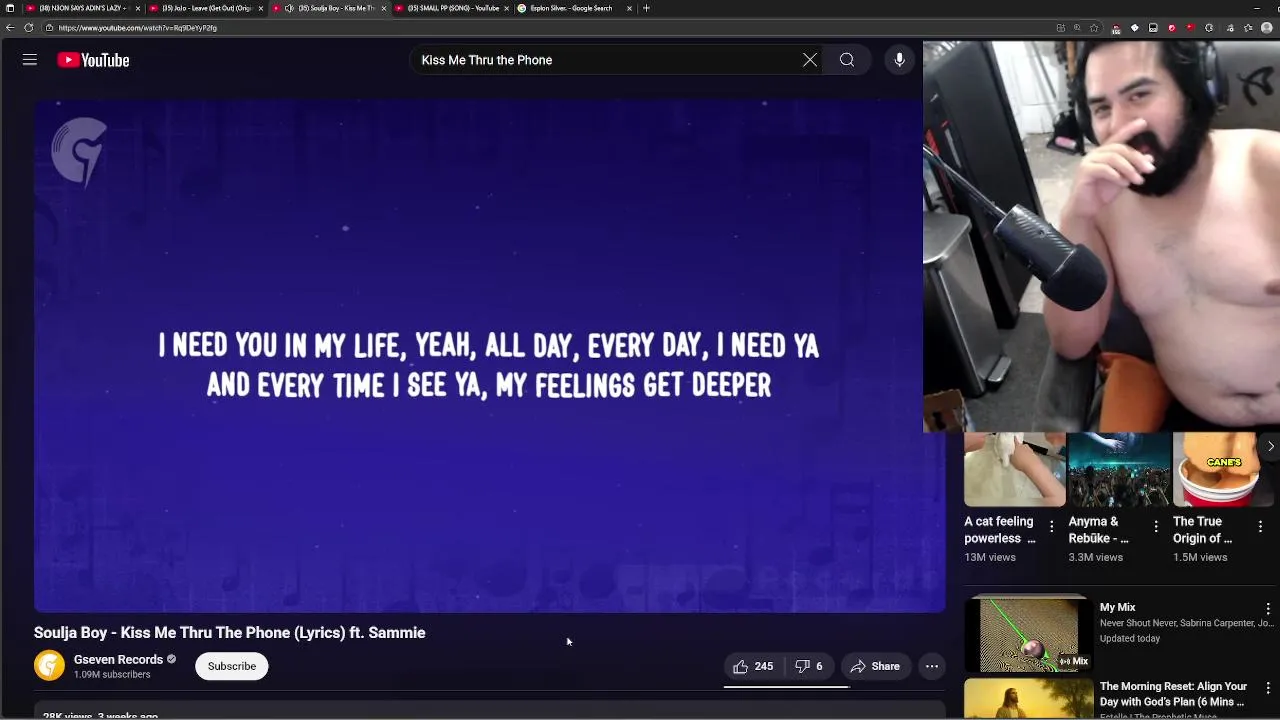This screenshot has width=1280, height=720.
Task: Close the Espion Silver Google Search tab
Action: [x=629, y=8]
